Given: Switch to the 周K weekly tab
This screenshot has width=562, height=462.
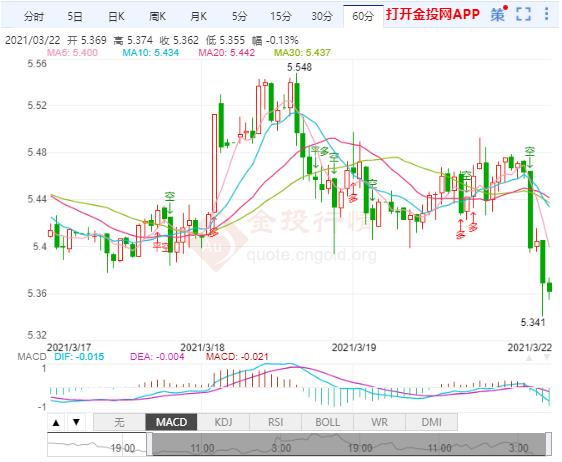Looking at the screenshot, I should pyautogui.click(x=157, y=16).
